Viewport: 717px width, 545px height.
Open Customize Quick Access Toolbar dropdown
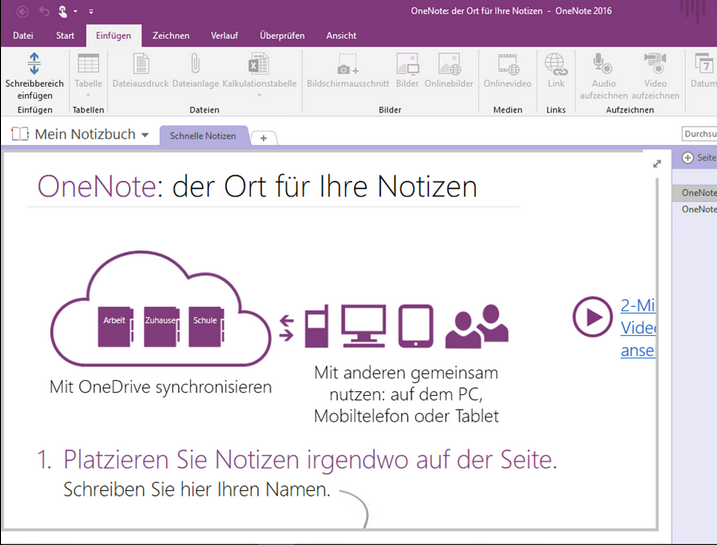(91, 11)
